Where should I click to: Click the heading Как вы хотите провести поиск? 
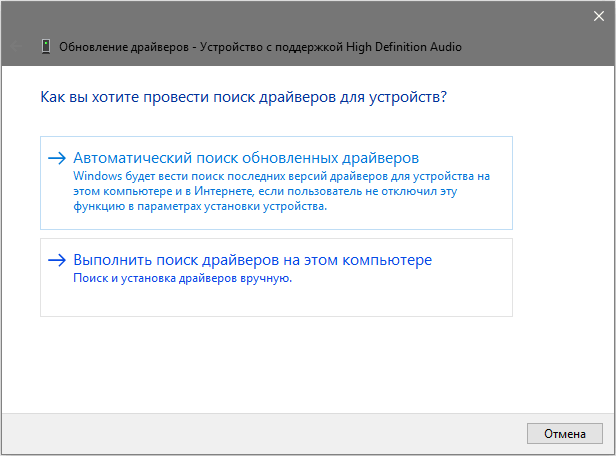pos(243,98)
